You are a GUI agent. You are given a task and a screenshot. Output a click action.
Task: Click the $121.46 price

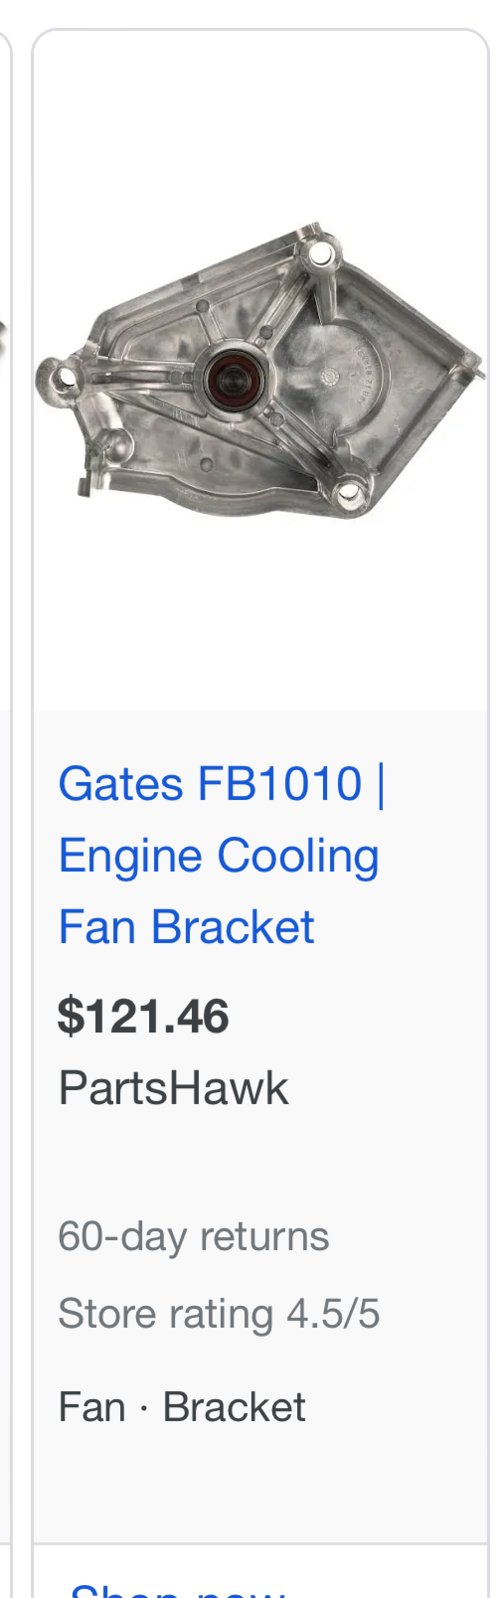(144, 1016)
